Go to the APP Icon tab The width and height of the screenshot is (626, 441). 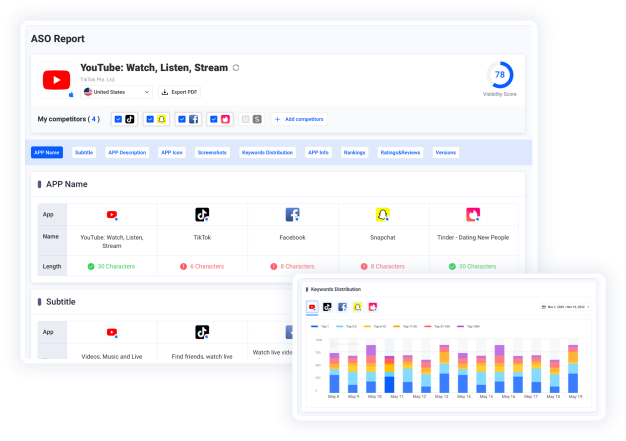[172, 152]
